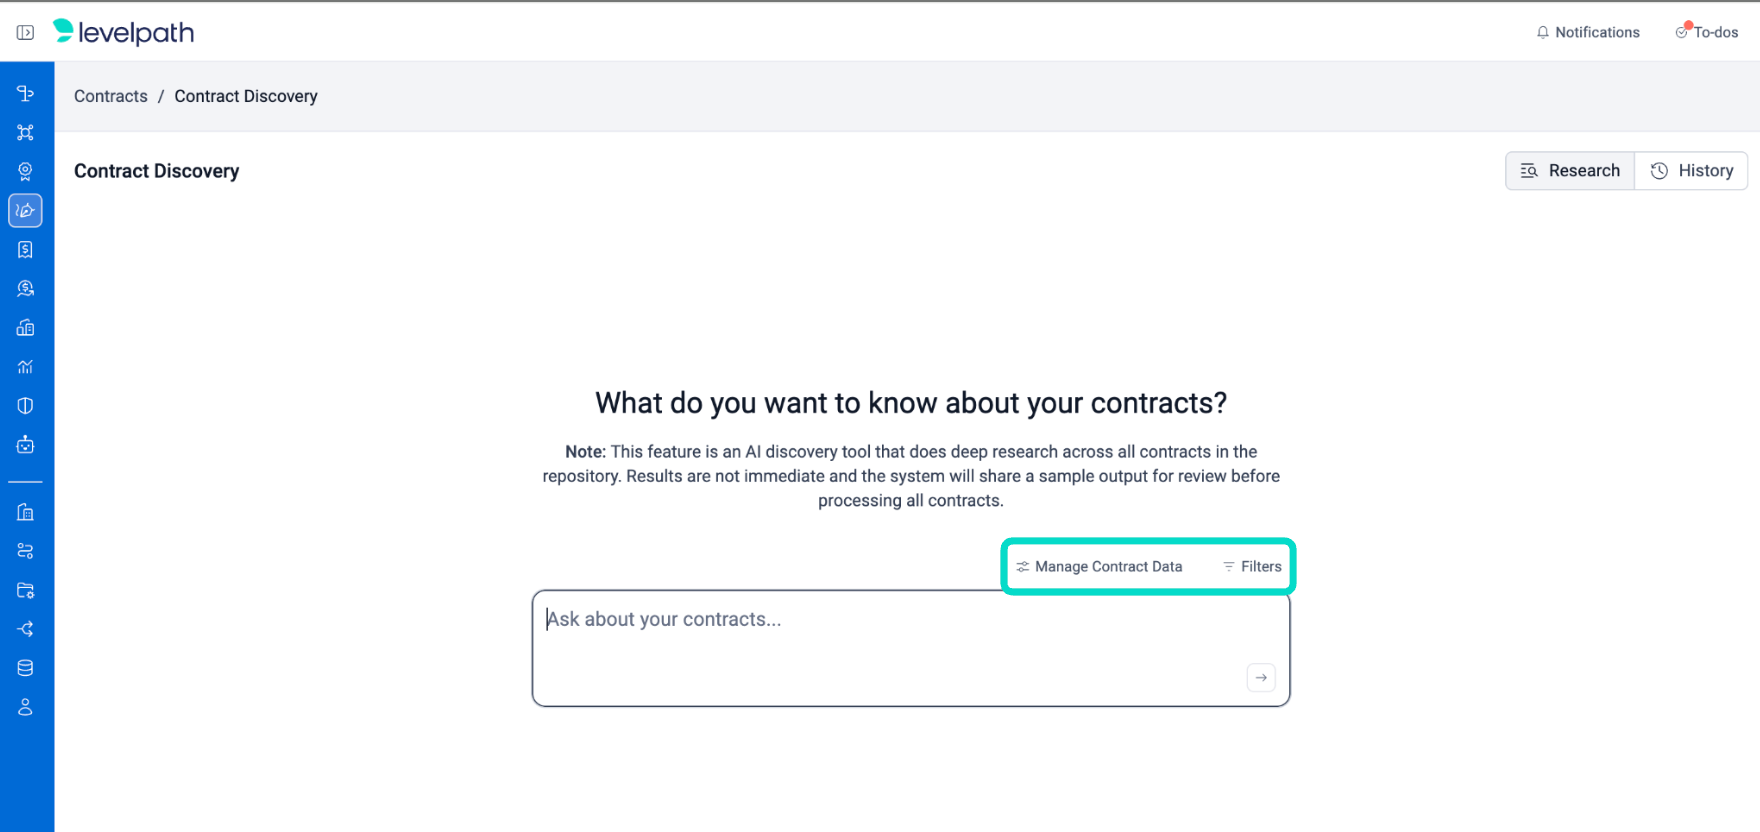Toggle the sidebar panel collapse button

(25, 33)
